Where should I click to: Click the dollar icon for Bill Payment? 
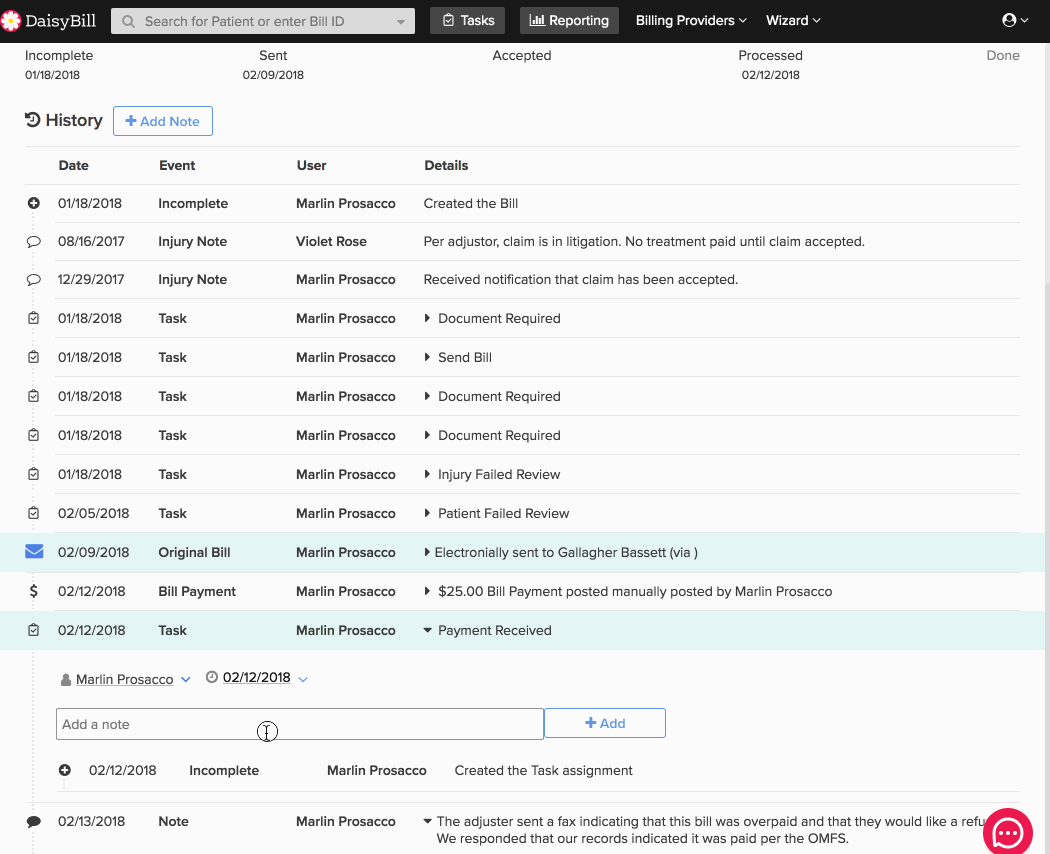(33, 591)
